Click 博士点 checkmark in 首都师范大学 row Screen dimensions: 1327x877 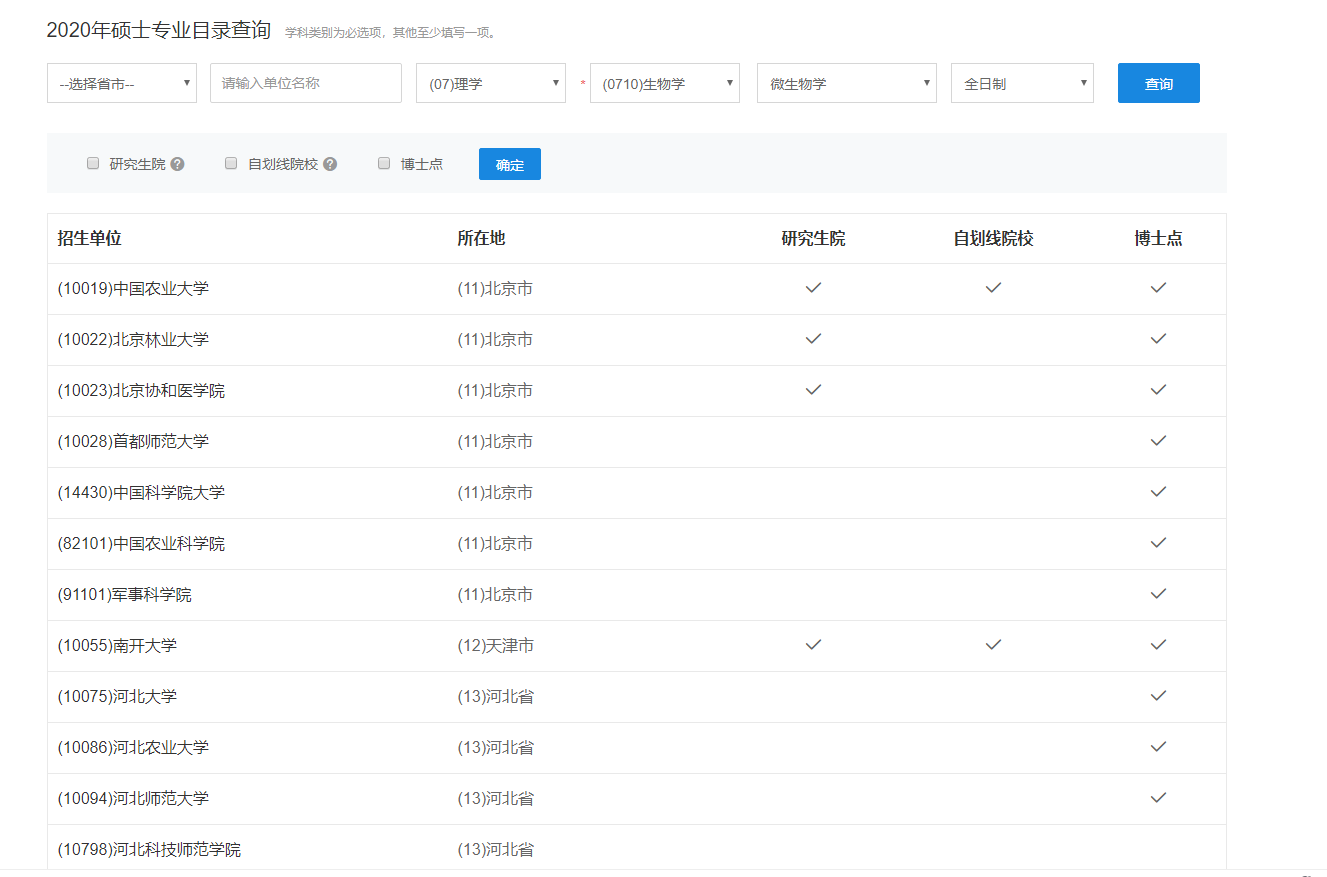(1158, 441)
